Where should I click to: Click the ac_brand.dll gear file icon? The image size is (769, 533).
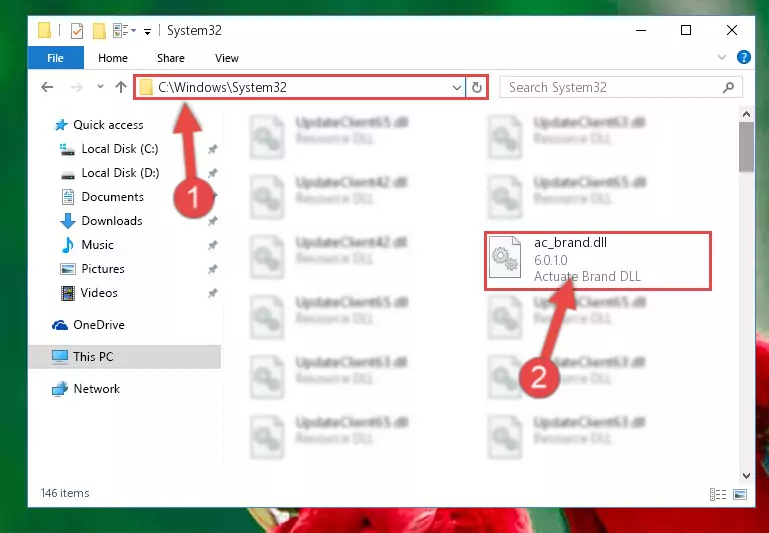pyautogui.click(x=505, y=257)
